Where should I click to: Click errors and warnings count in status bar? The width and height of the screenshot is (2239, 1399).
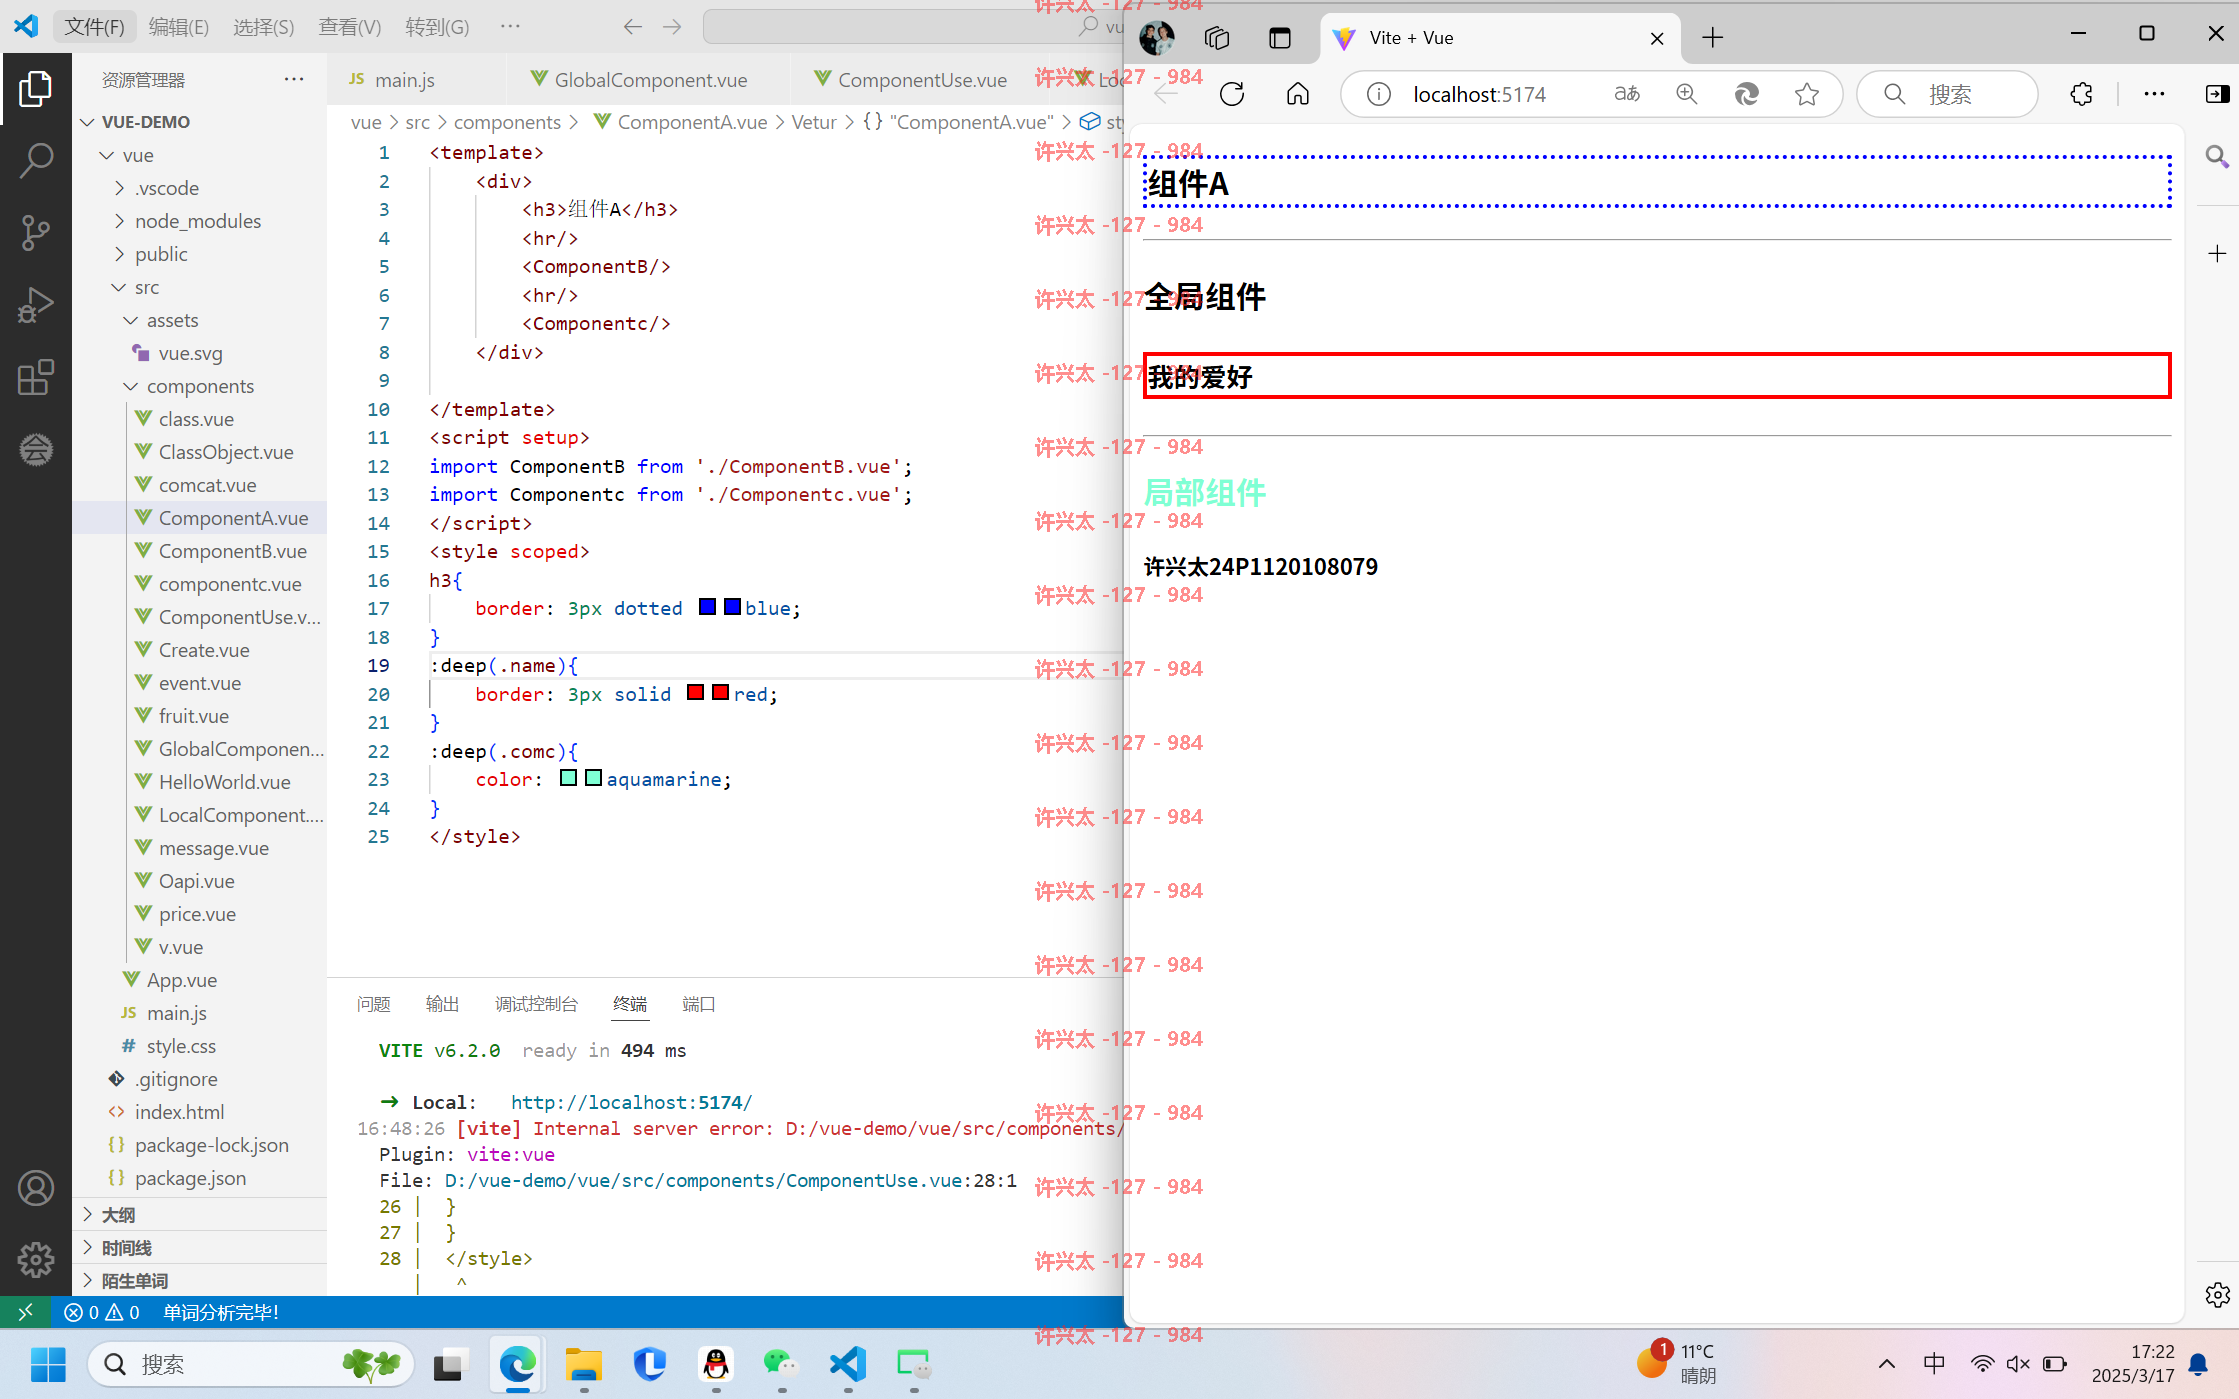102,1312
